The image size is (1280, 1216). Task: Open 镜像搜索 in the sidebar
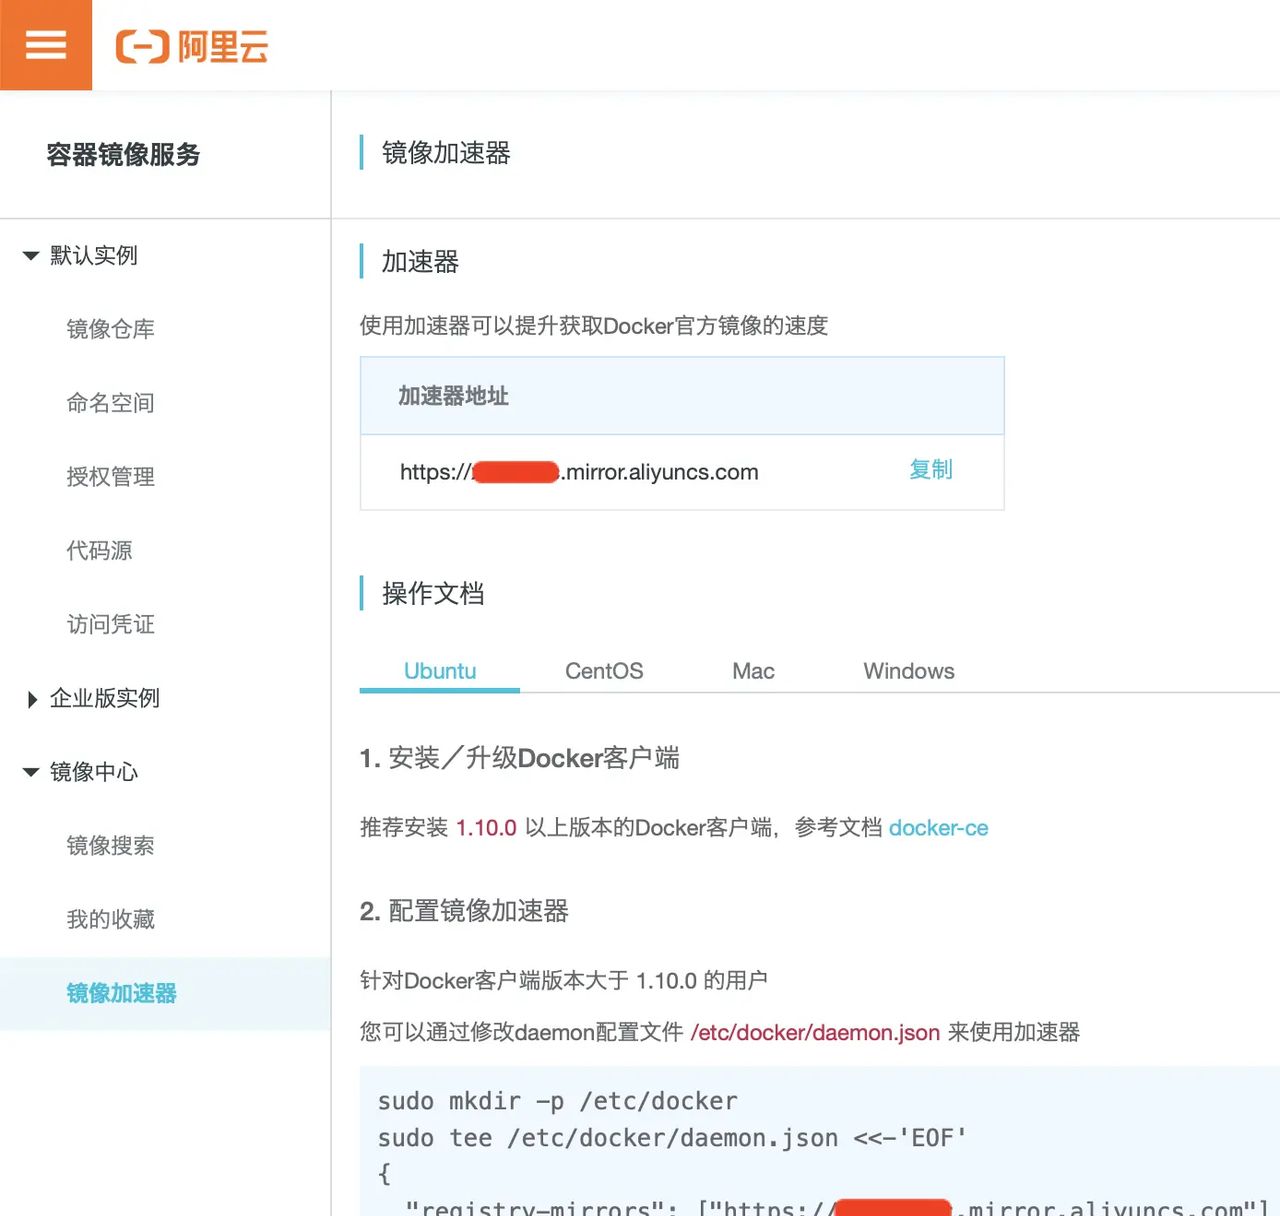pyautogui.click(x=111, y=846)
